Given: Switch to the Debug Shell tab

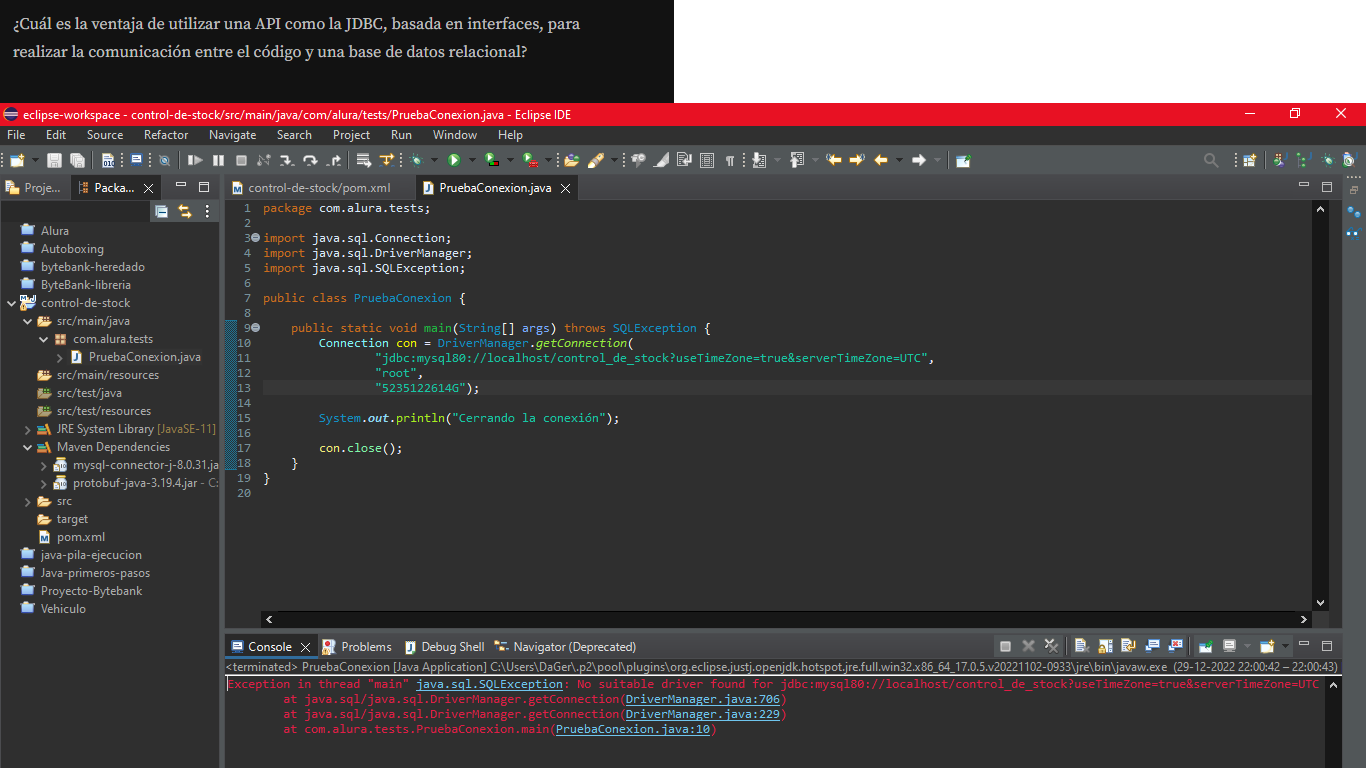Looking at the screenshot, I should (443, 647).
